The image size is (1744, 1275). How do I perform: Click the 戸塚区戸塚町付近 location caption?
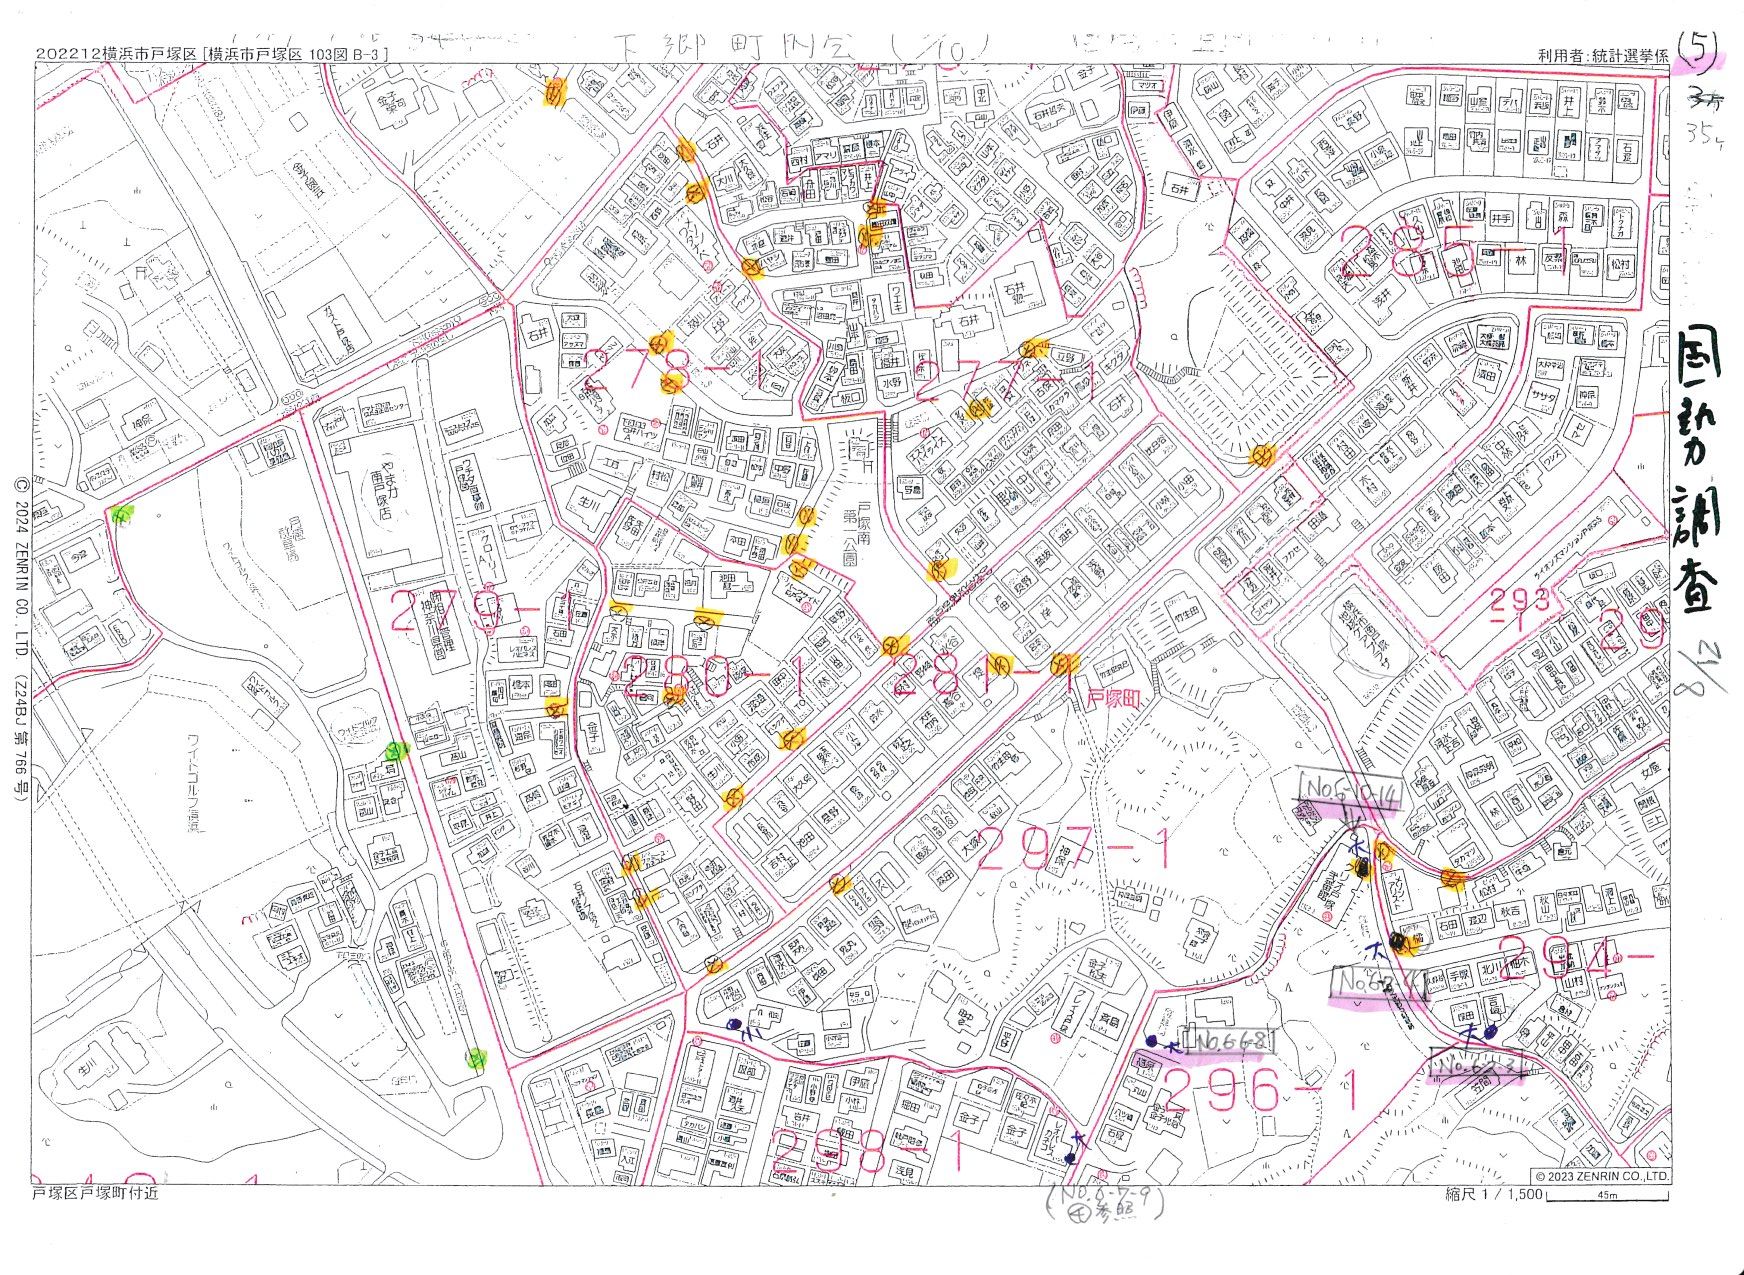click(x=95, y=1193)
